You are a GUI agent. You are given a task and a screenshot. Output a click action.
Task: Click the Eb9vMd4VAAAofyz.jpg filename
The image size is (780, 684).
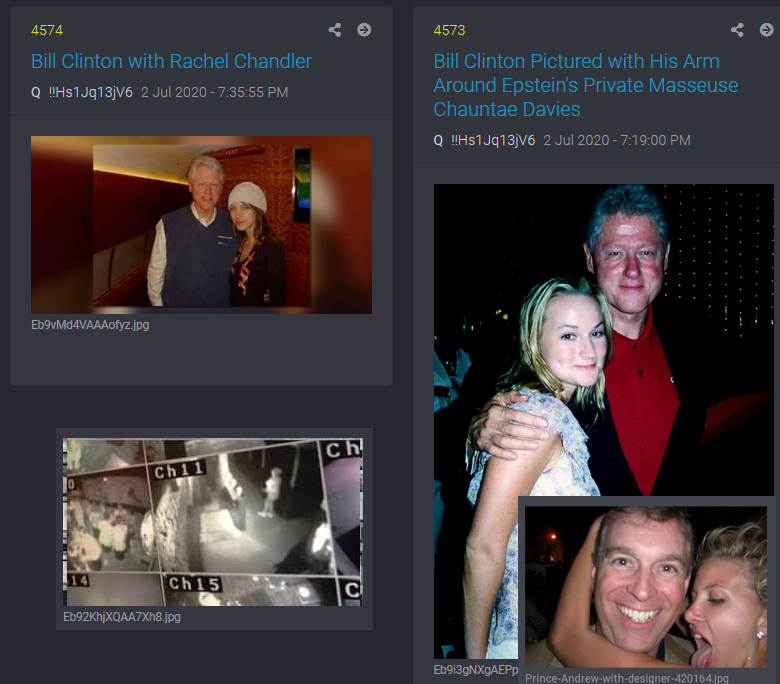90,325
